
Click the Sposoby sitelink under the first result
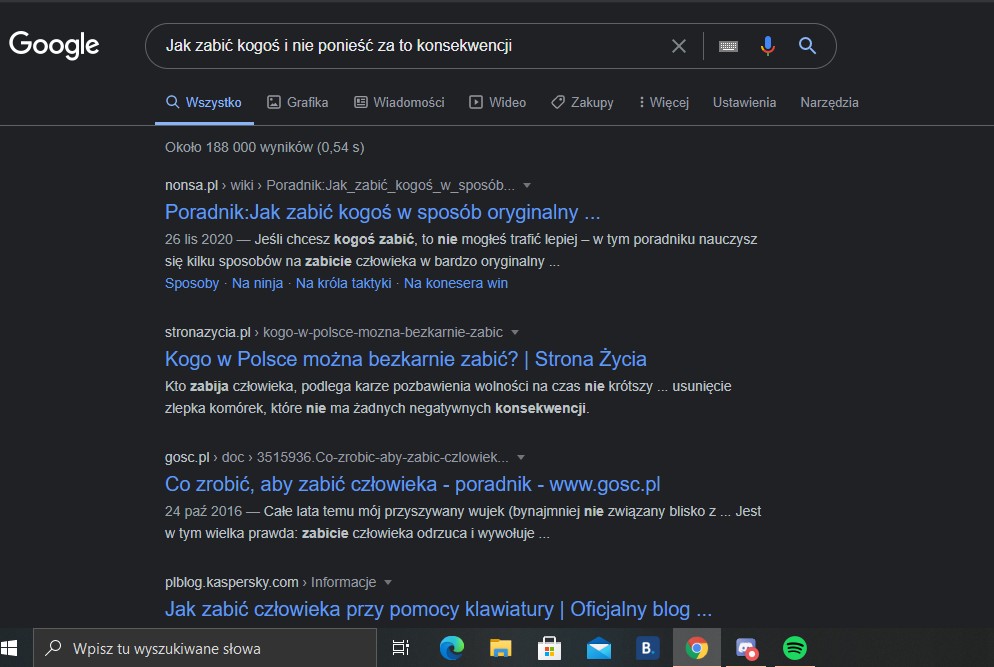(x=192, y=283)
